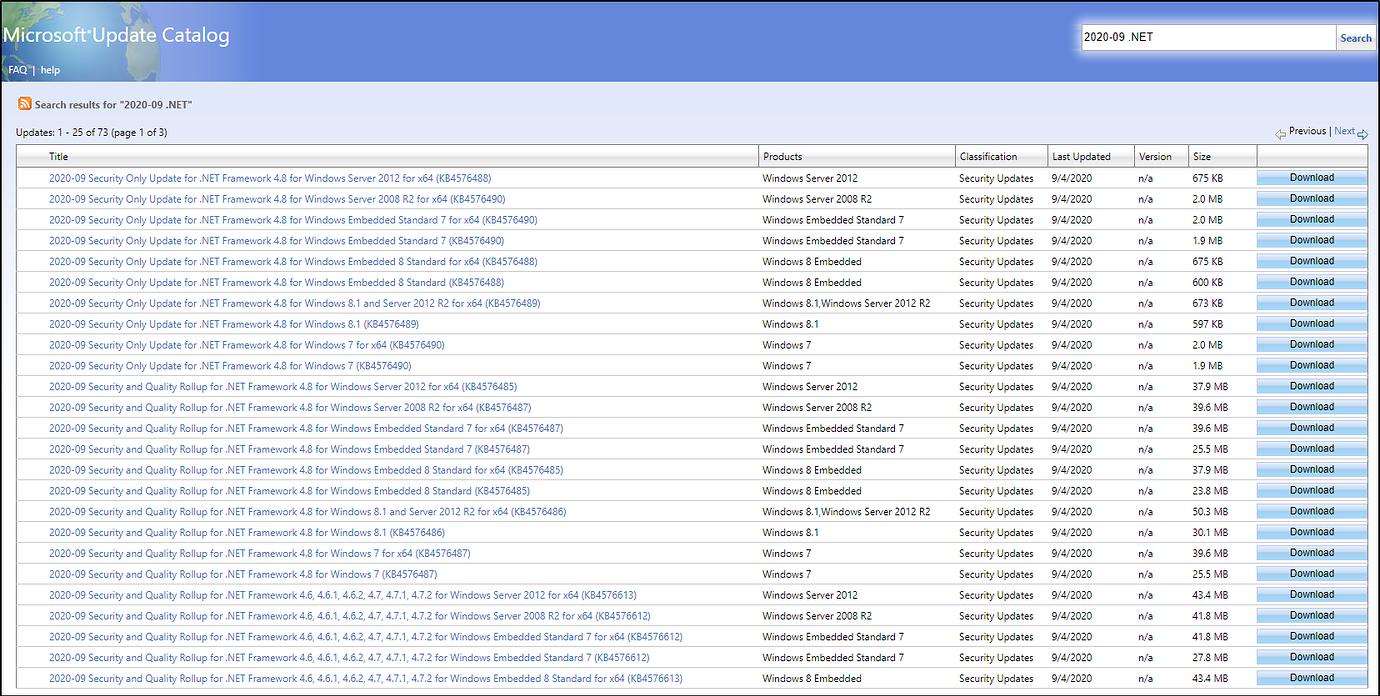The image size is (1380, 696).
Task: Click the "Windows 8.1,Windows Server 2012 R2" cell for KB4576489
Action: tap(846, 303)
